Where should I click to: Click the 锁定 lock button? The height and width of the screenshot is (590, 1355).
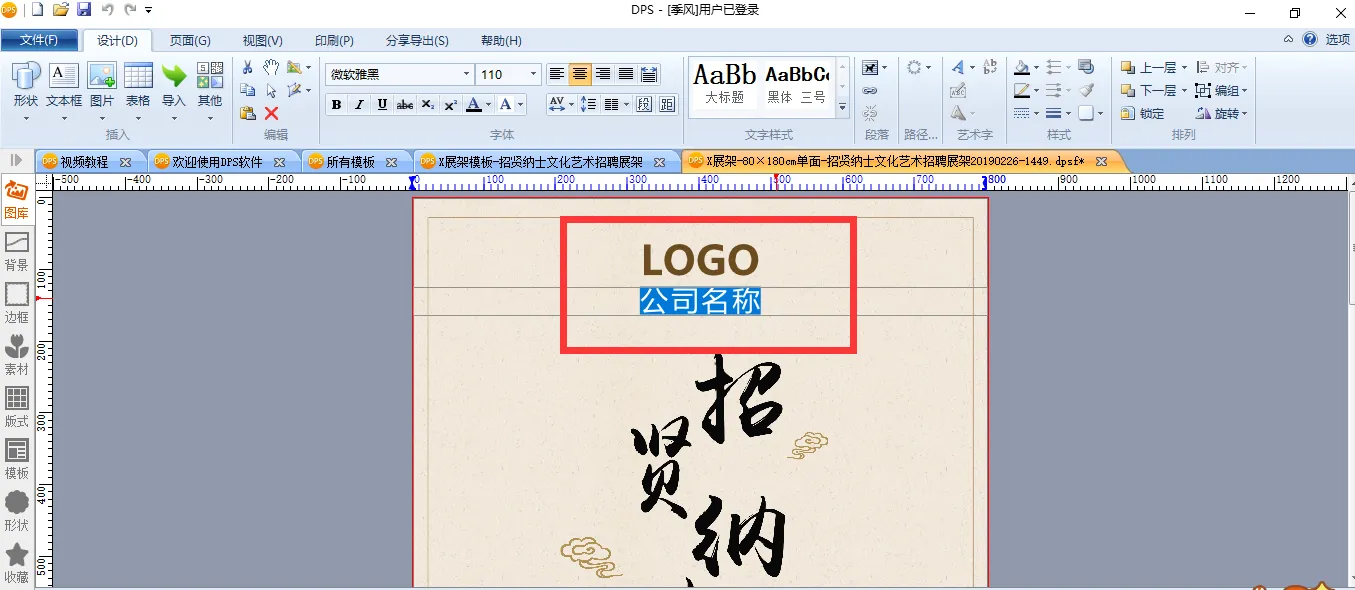(x=1143, y=113)
